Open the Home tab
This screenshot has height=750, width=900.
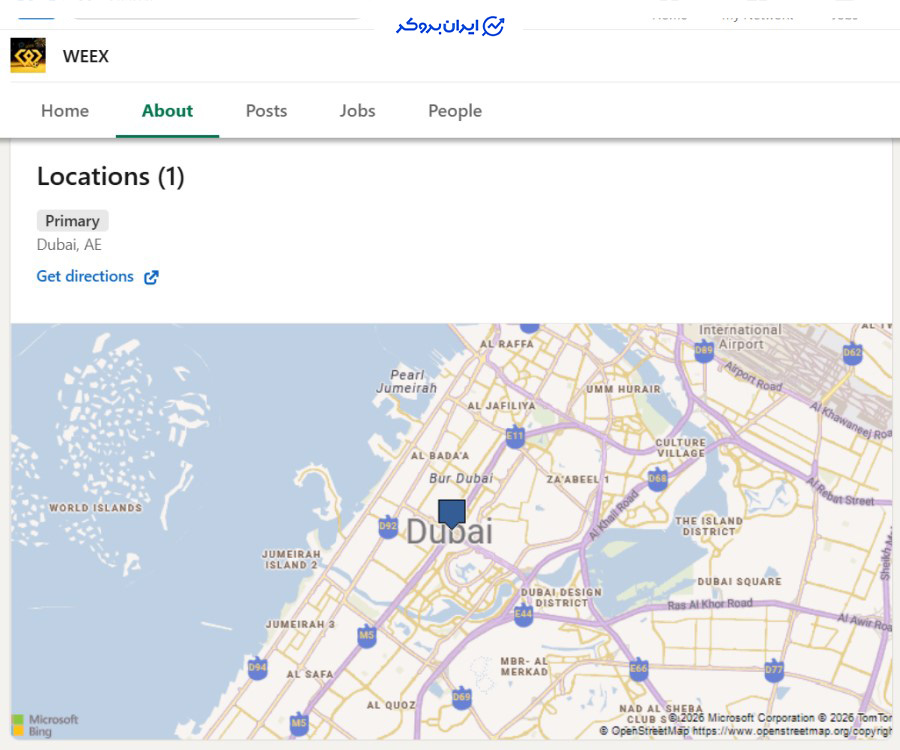65,111
